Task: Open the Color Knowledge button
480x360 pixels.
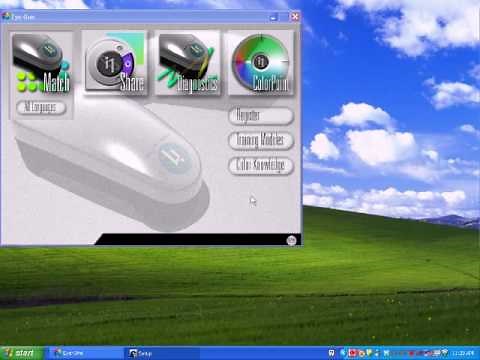Action: pos(261,165)
